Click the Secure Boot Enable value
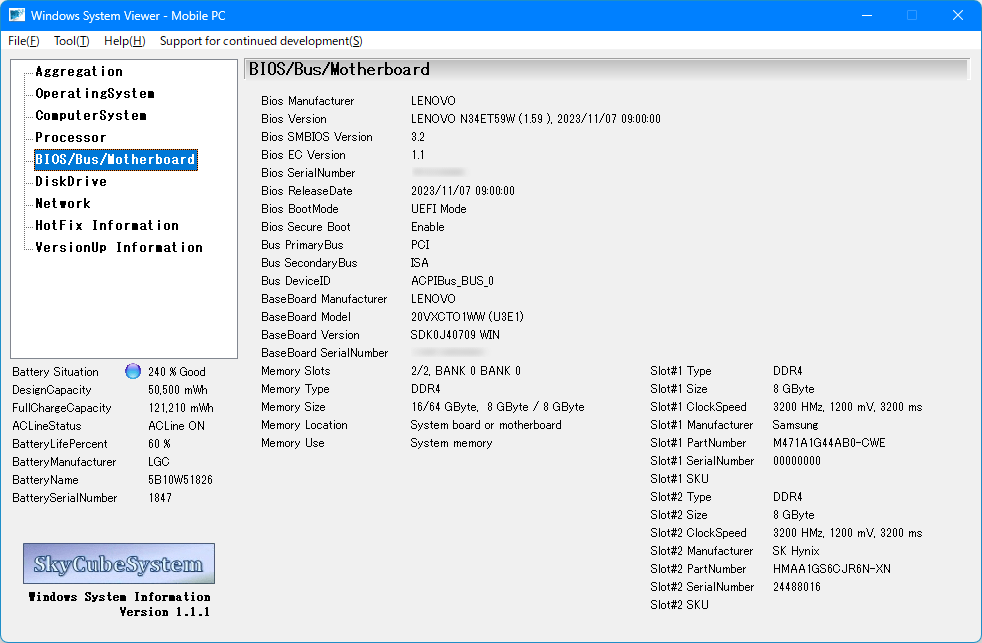Viewport: 982px width, 643px height. click(x=428, y=227)
